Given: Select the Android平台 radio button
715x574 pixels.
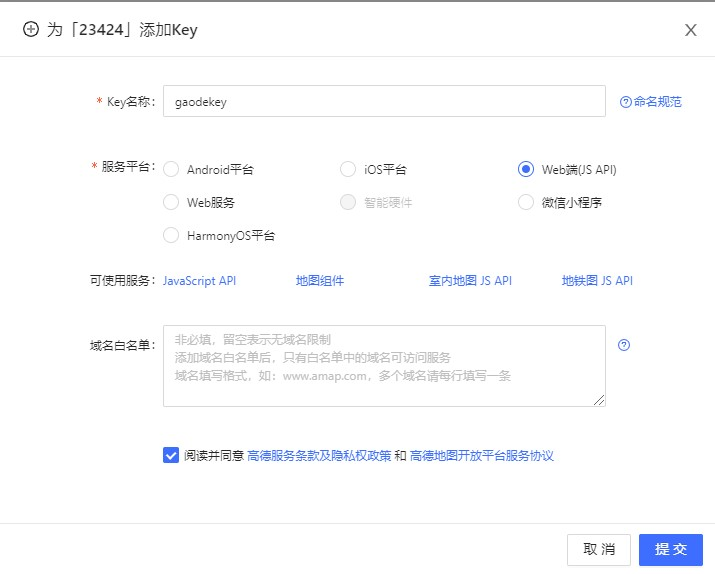Looking at the screenshot, I should coord(171,169).
